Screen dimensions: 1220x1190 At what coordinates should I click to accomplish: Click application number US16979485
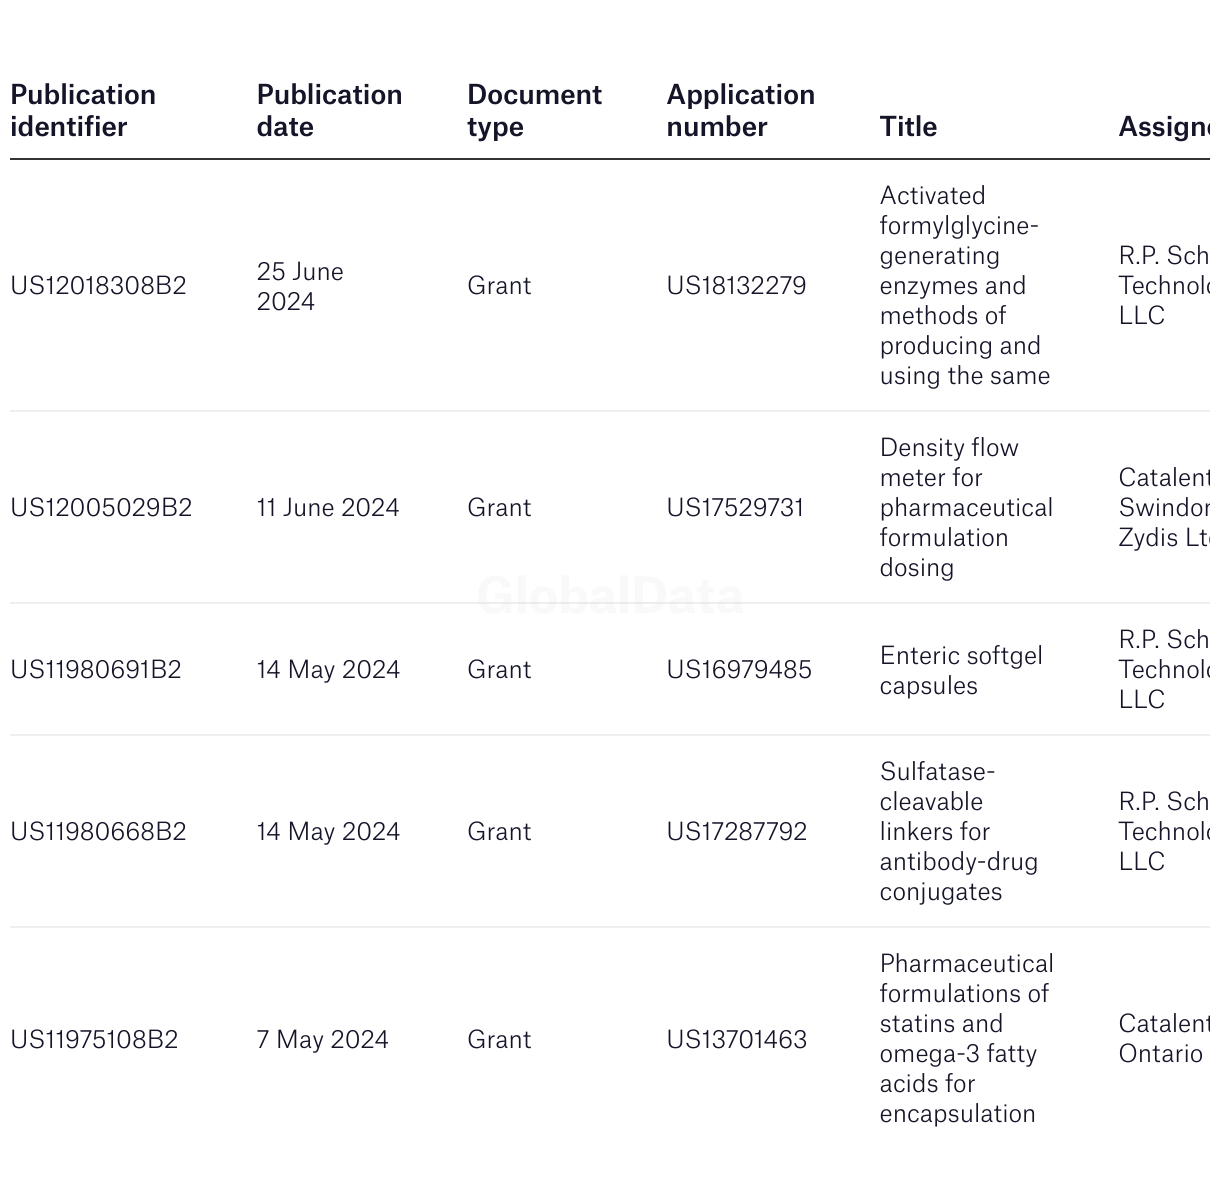[739, 670]
